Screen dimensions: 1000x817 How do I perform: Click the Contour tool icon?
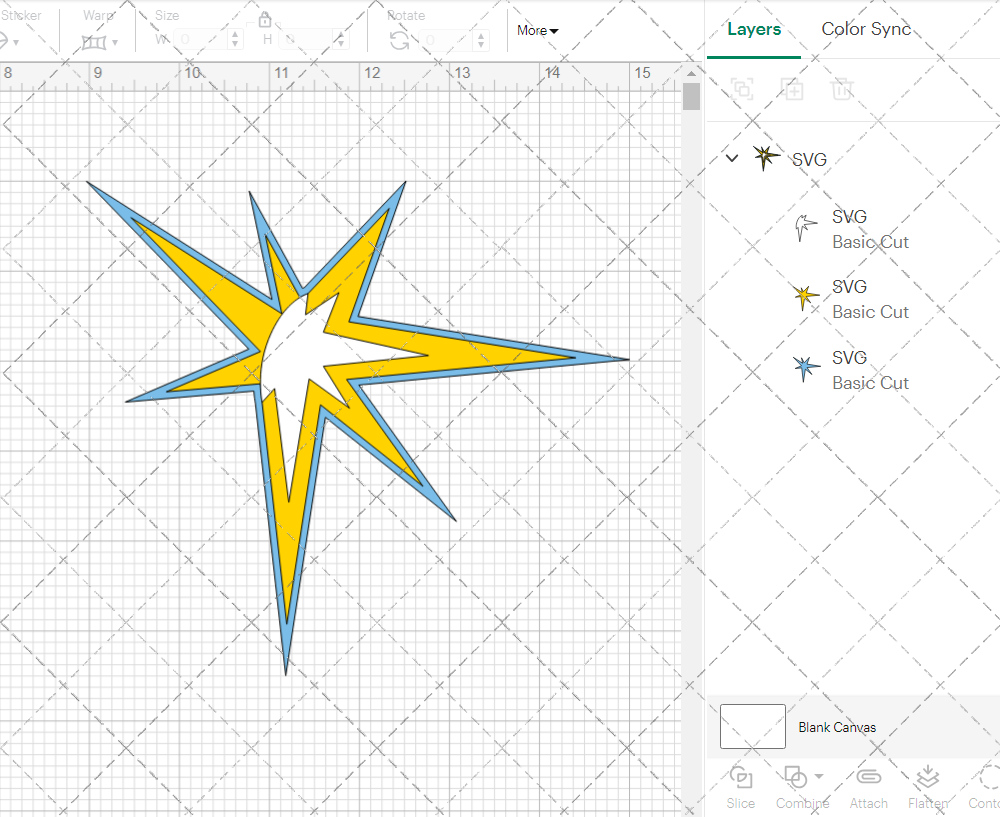(989, 778)
